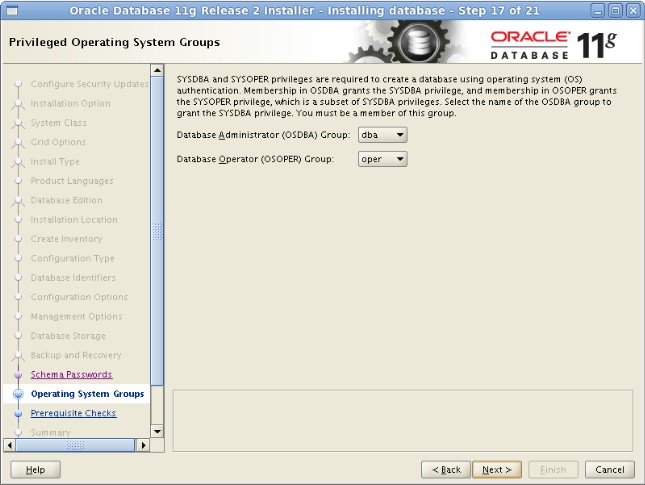This screenshot has width=645, height=485.
Task: Click the Installation Location step
Action: [x=74, y=220]
